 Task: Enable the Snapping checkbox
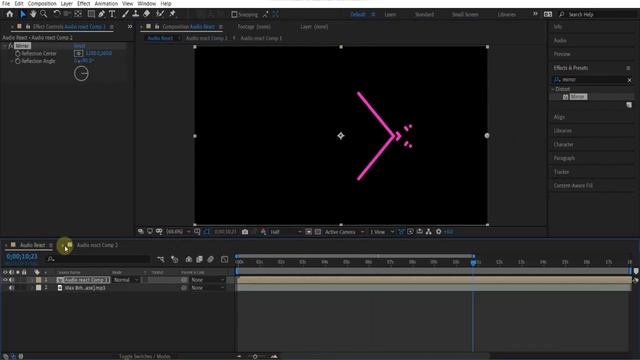234,14
